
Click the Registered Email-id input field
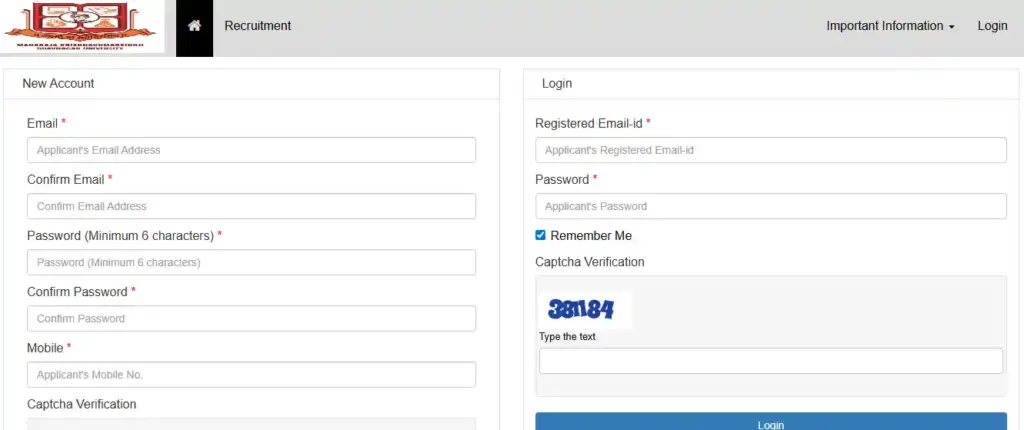click(x=770, y=150)
